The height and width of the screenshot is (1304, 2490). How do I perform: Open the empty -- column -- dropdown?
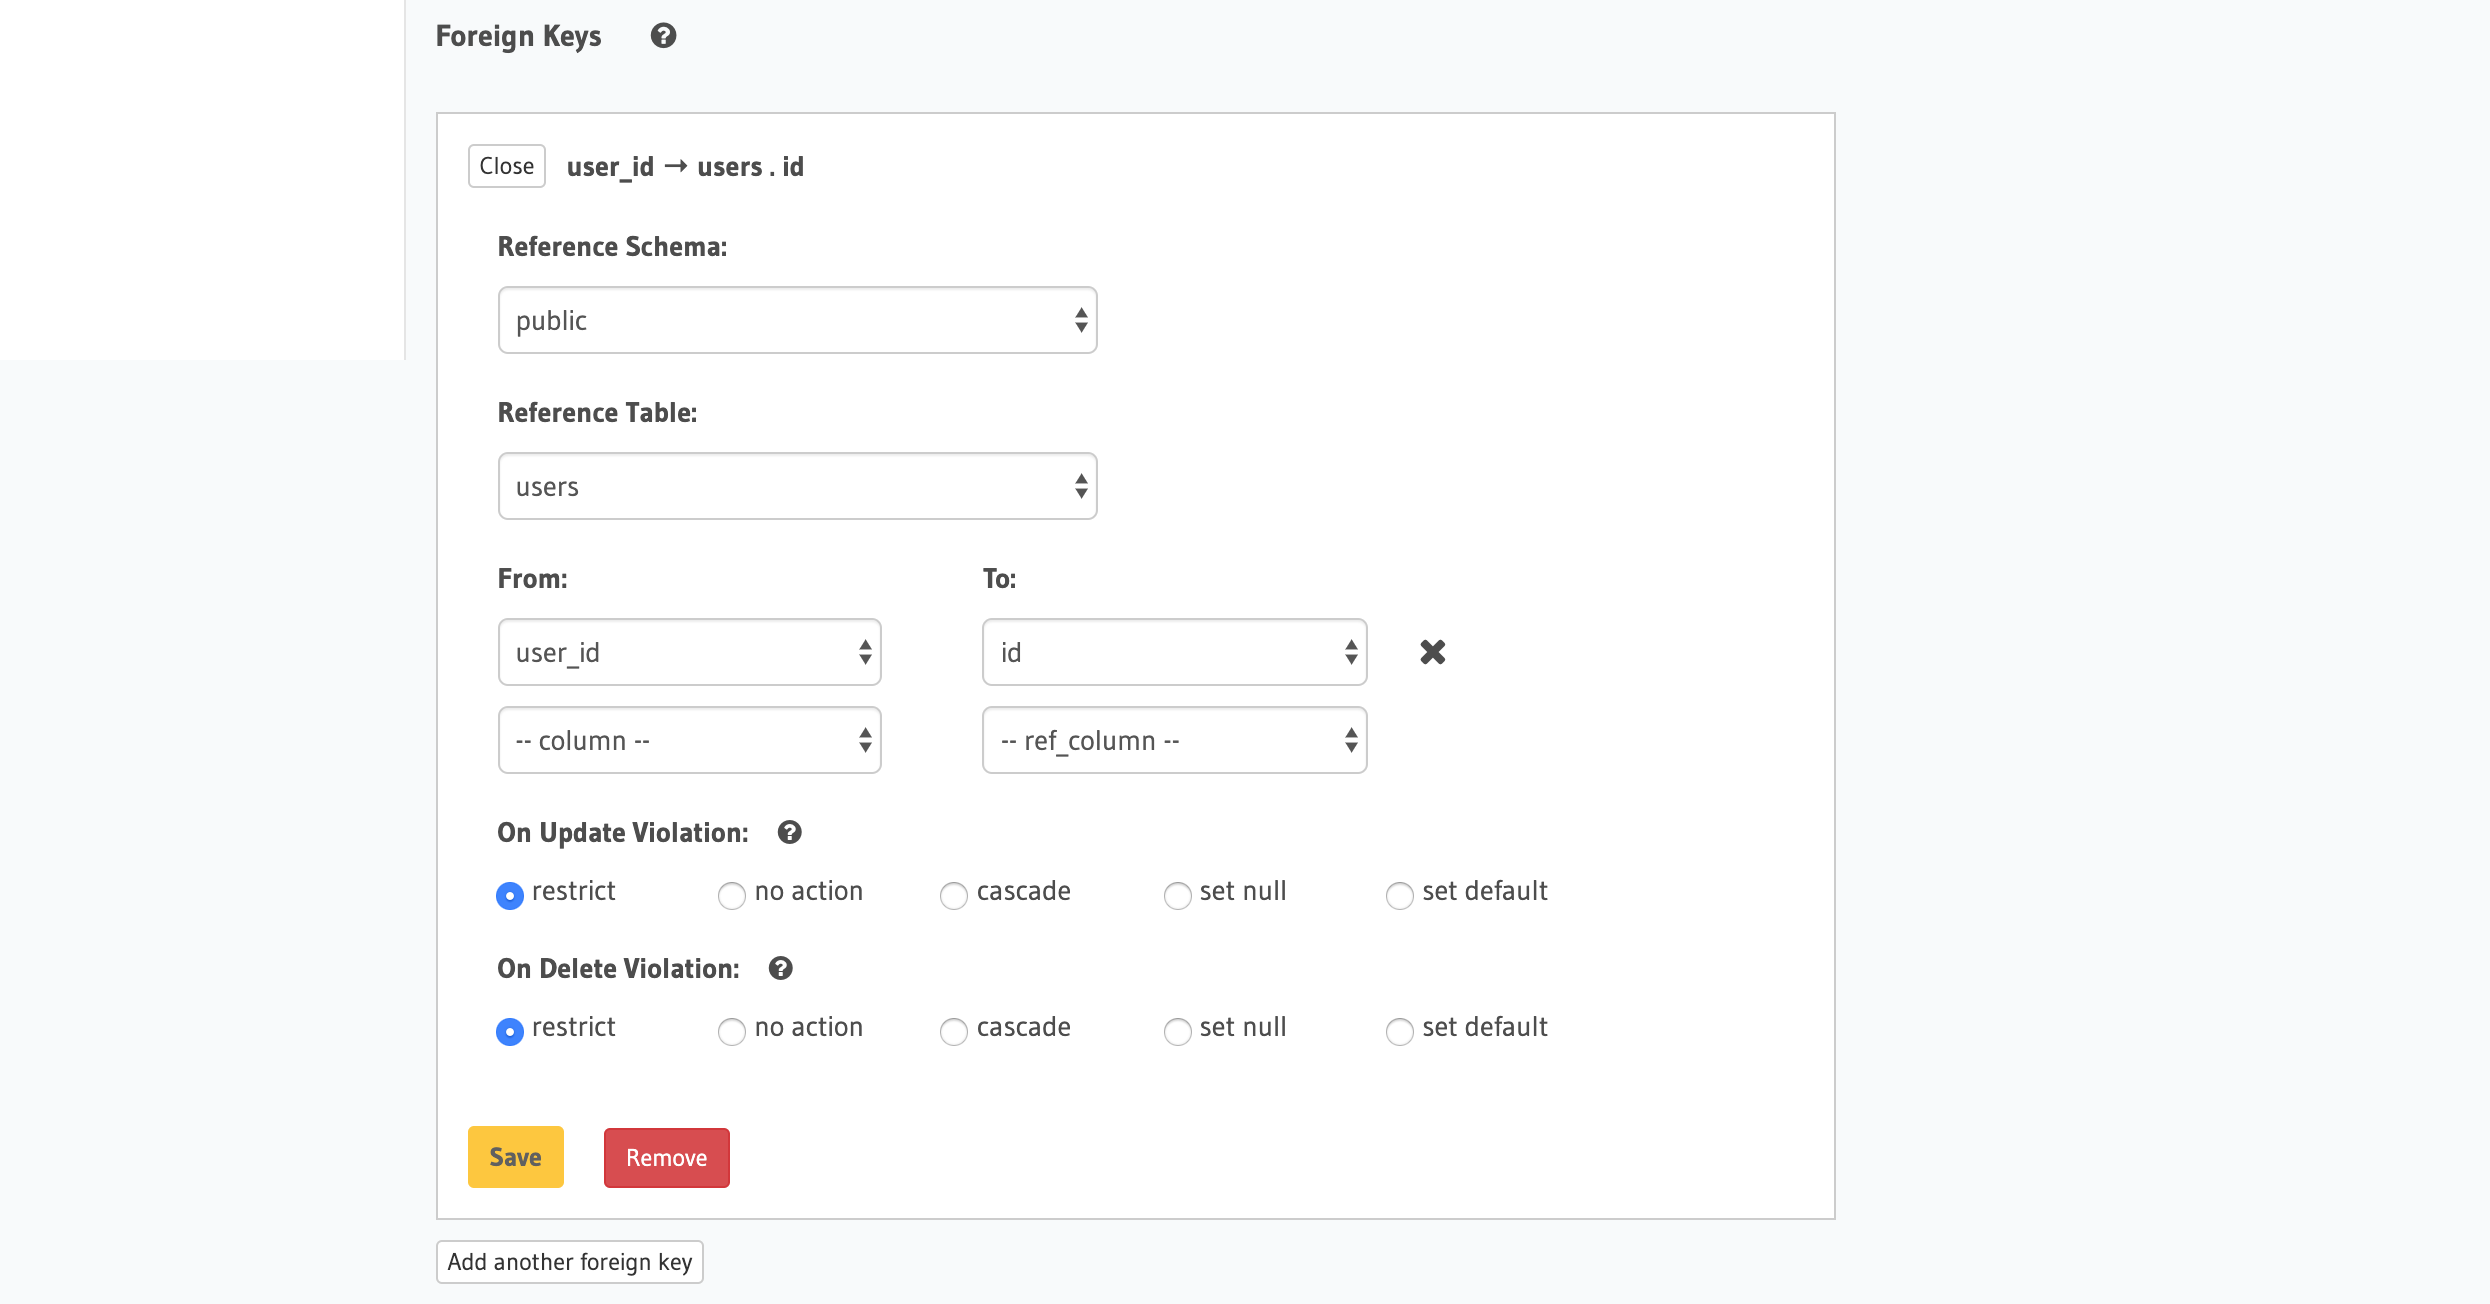click(689, 740)
